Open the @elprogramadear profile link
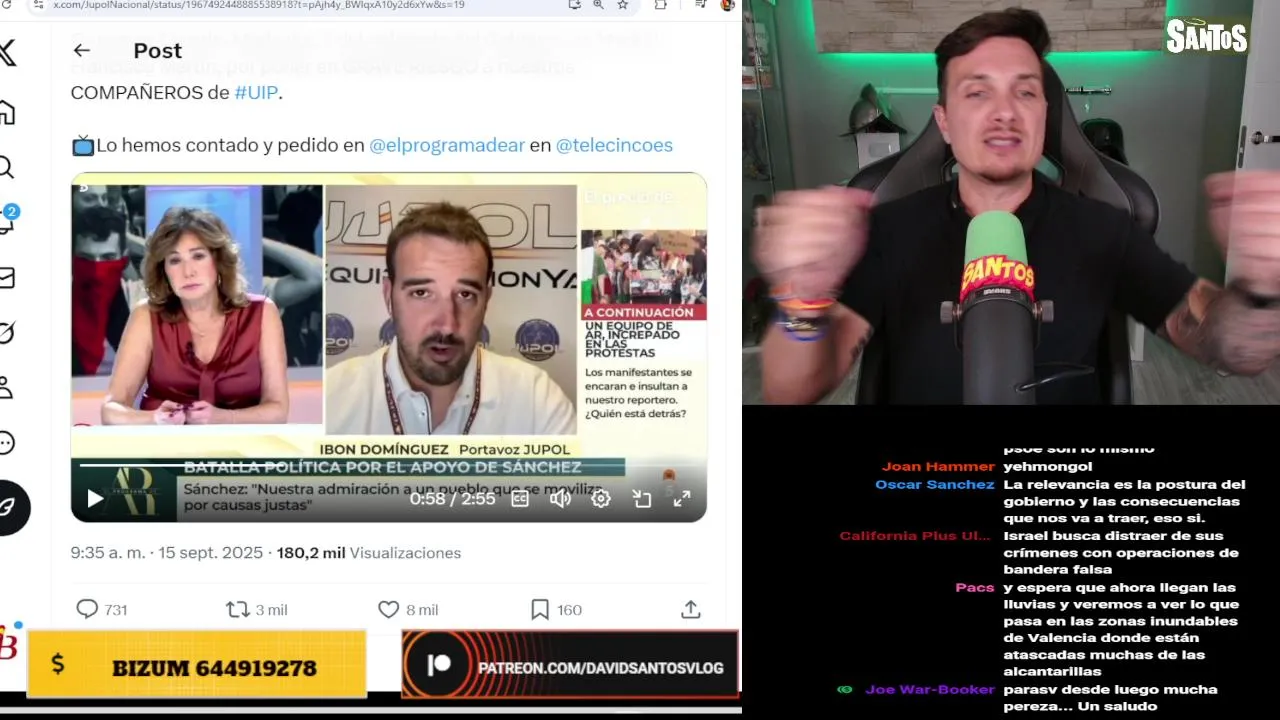The width and height of the screenshot is (1280, 720). click(x=447, y=145)
